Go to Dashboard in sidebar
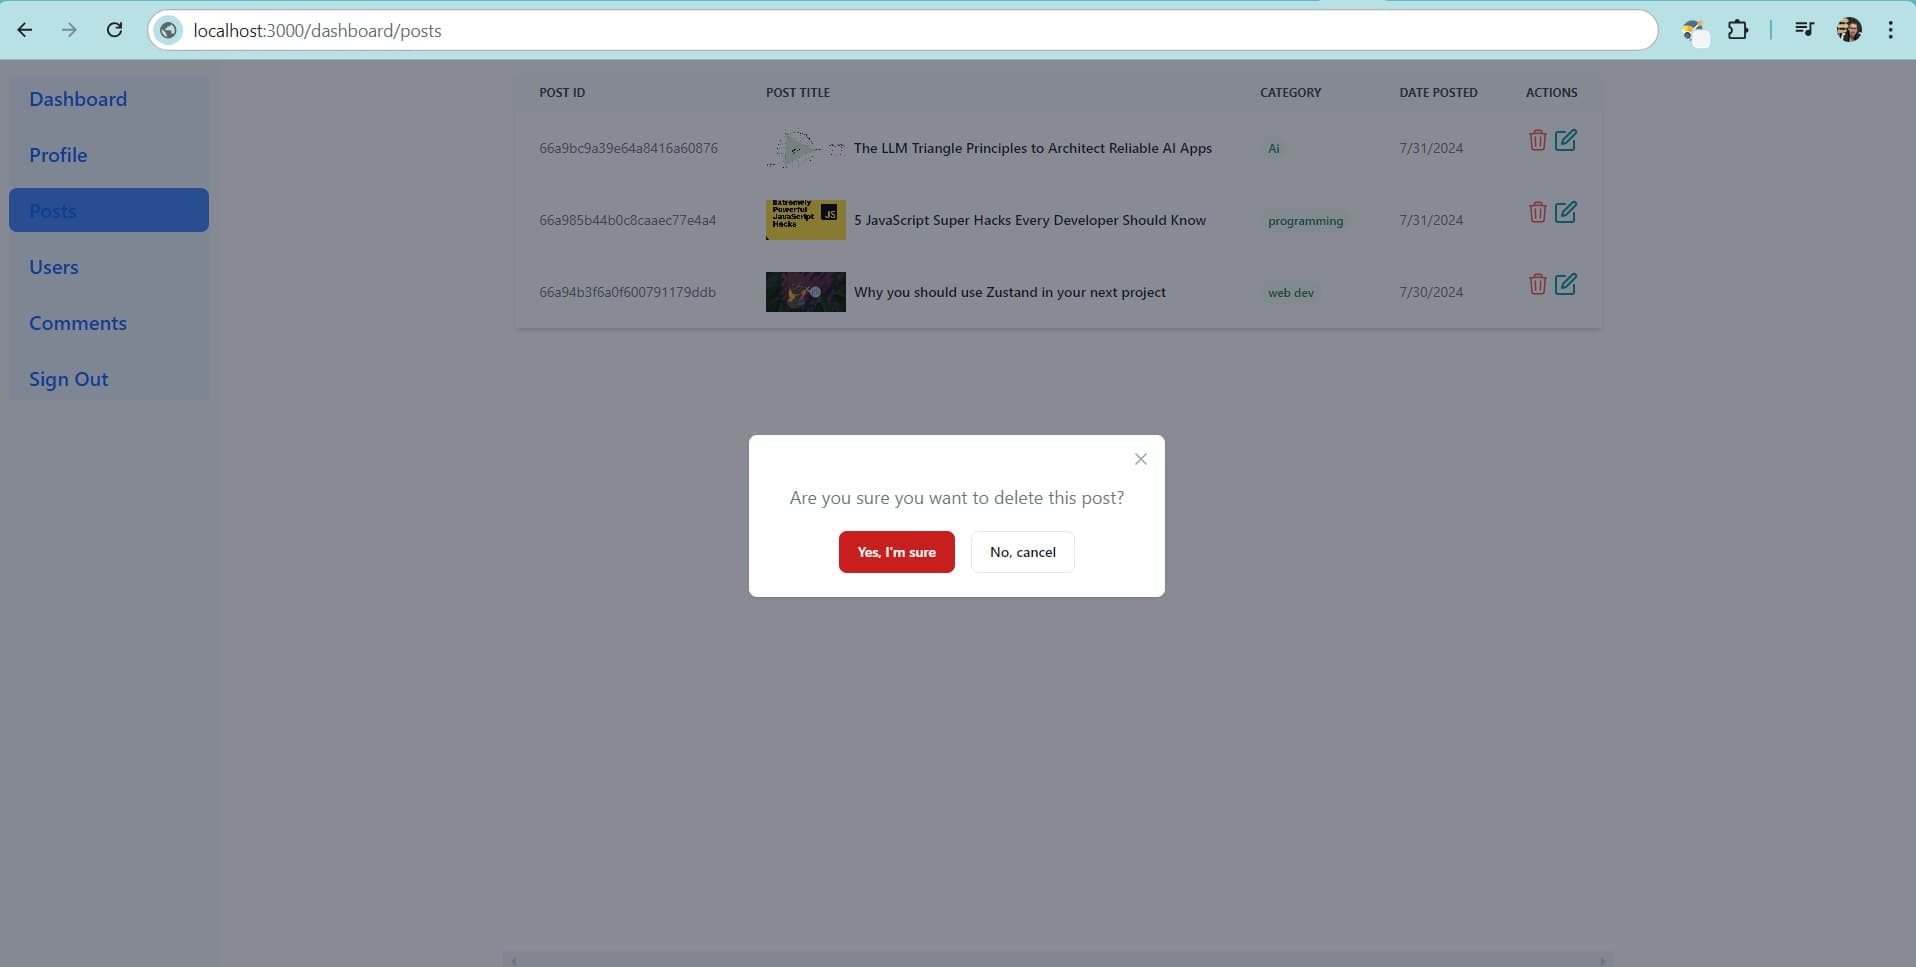 coord(78,99)
